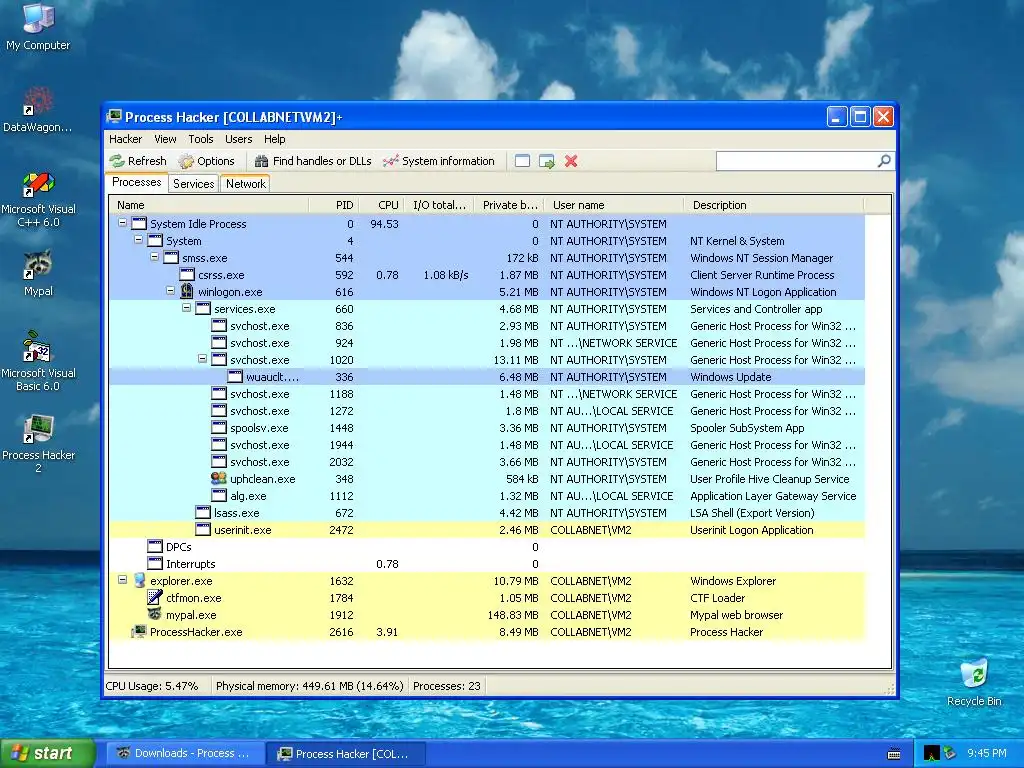Screen dimensions: 1024x768
Task: Sort by Private bytes column header
Action: (509, 205)
